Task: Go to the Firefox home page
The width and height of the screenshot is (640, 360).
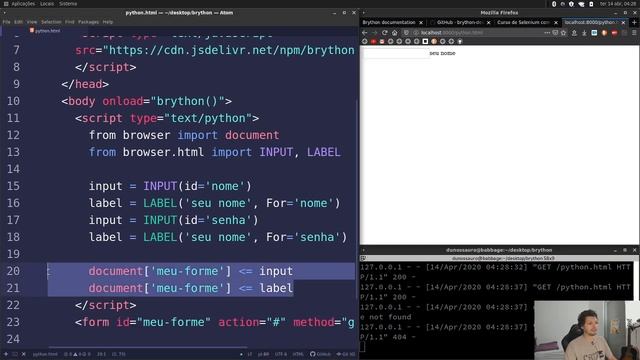Action: coord(394,33)
